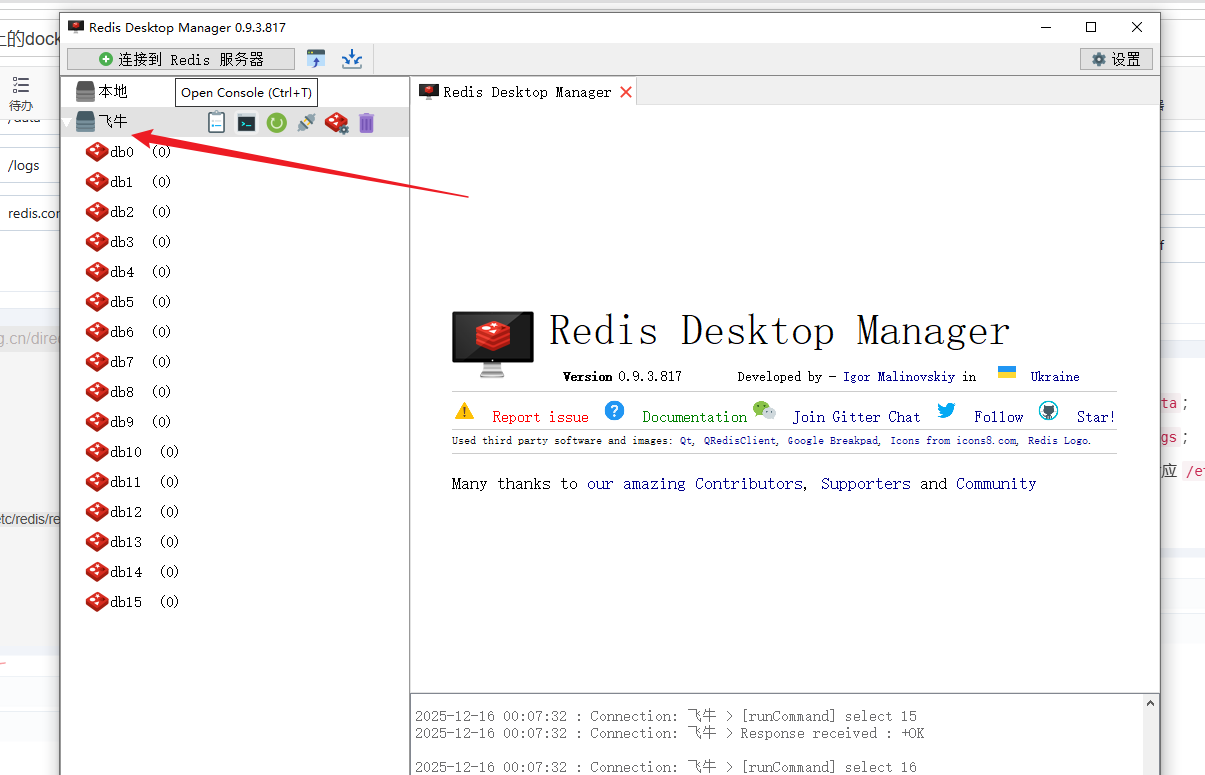Click the Twitter bird icon
Screen dimensions: 1205x775
point(946,411)
